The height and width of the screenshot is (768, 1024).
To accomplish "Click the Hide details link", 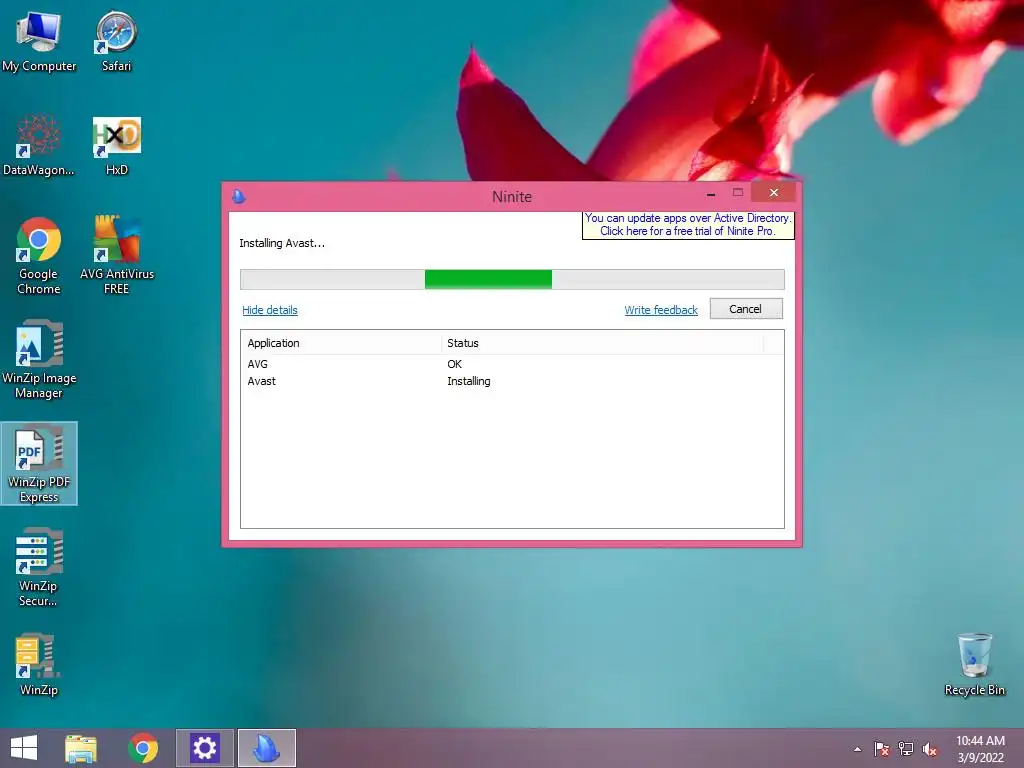I will [270, 310].
